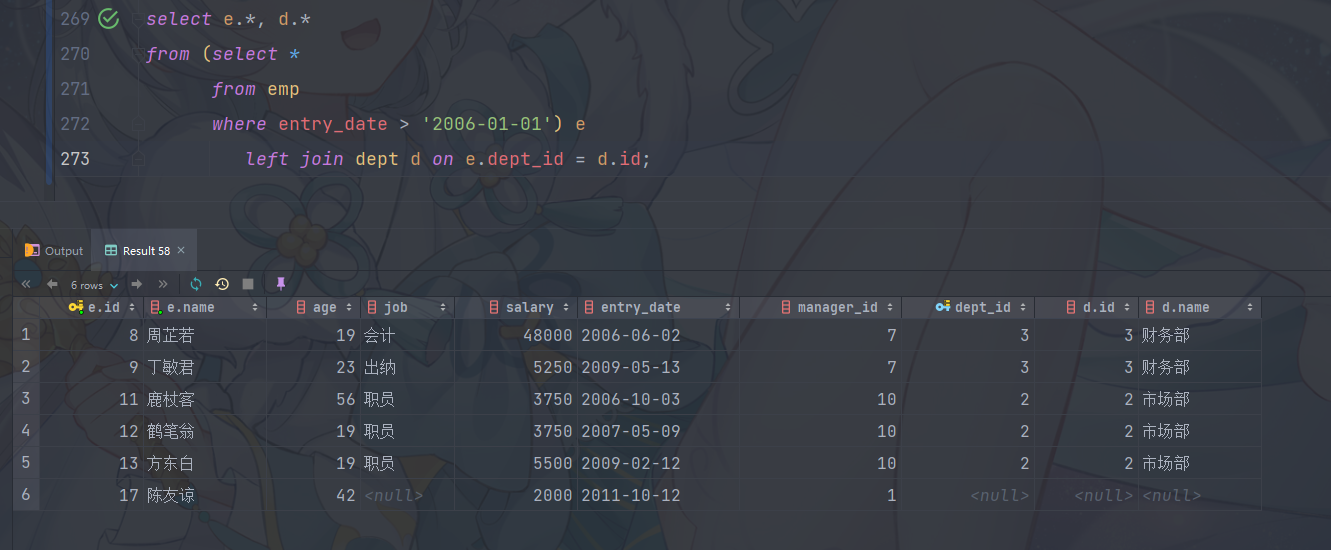The image size is (1331, 550).
Task: Open the 6 rows page size dropdown
Action: (x=94, y=285)
